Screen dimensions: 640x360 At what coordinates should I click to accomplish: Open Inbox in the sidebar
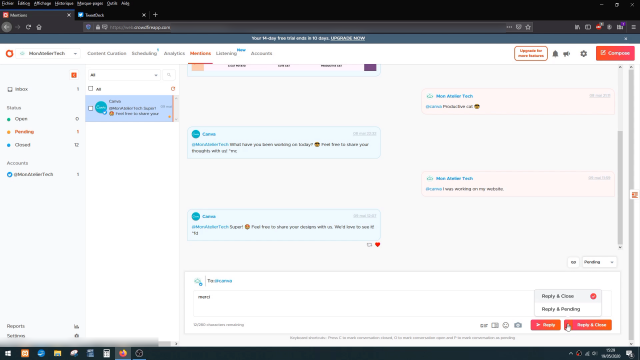pos(43,89)
